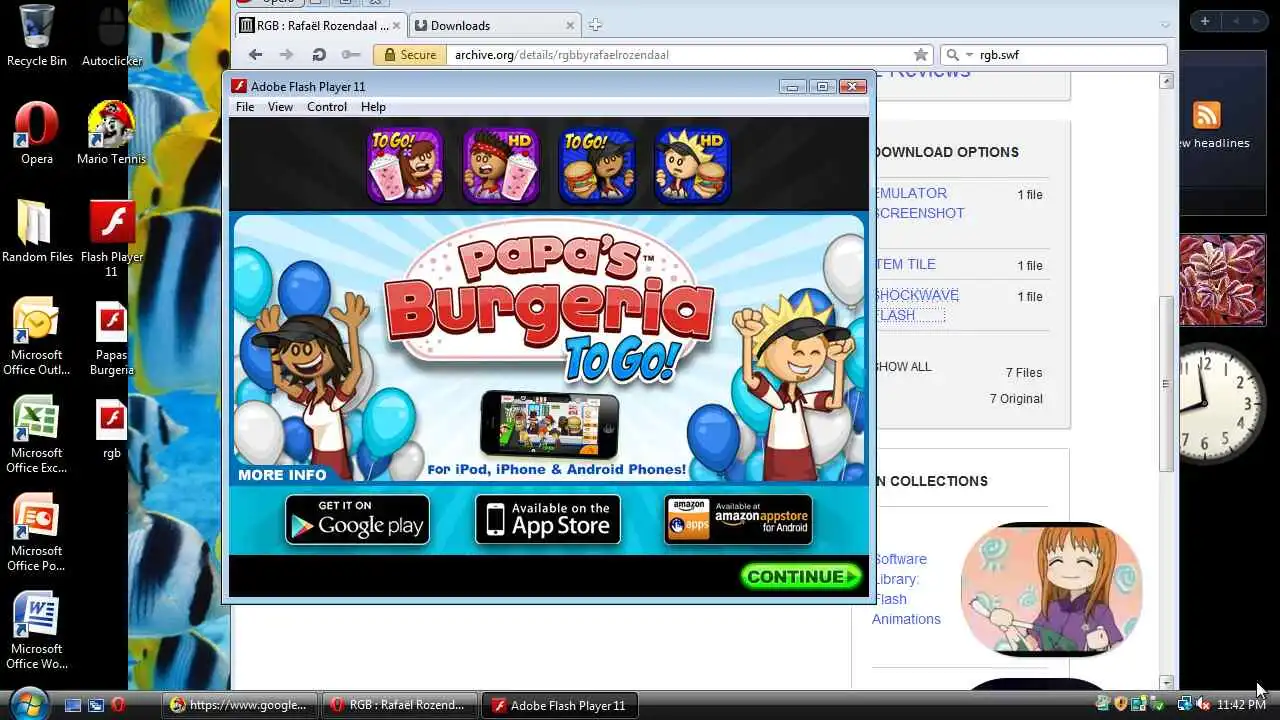Click Switch between windows quick launch icon
The width and height of the screenshot is (1280, 720).
click(x=96, y=705)
